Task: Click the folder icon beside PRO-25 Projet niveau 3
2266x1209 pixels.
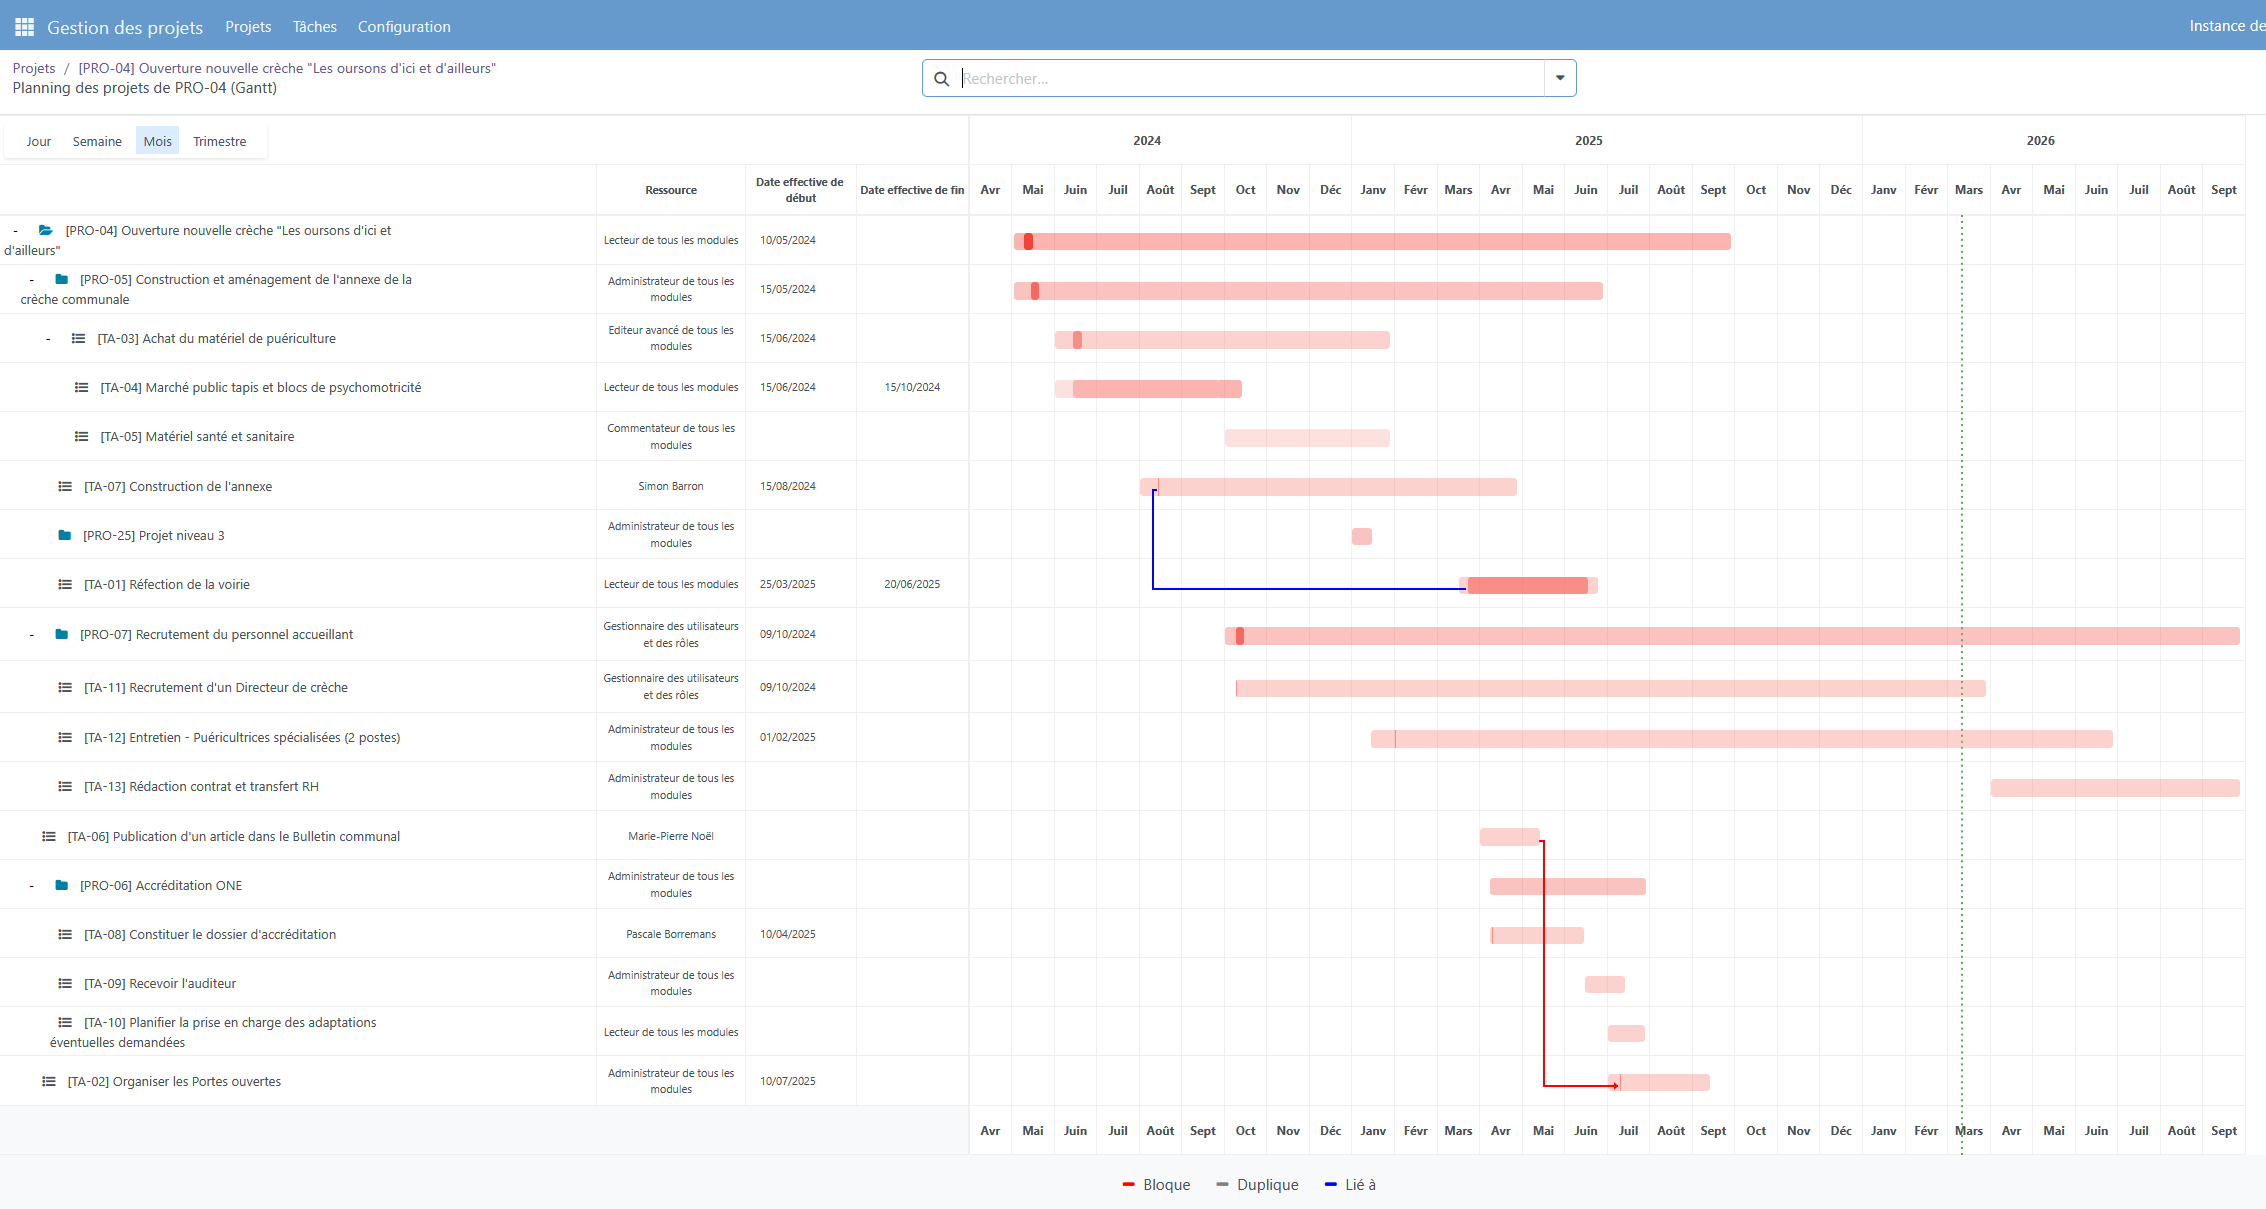Action: click(x=65, y=536)
